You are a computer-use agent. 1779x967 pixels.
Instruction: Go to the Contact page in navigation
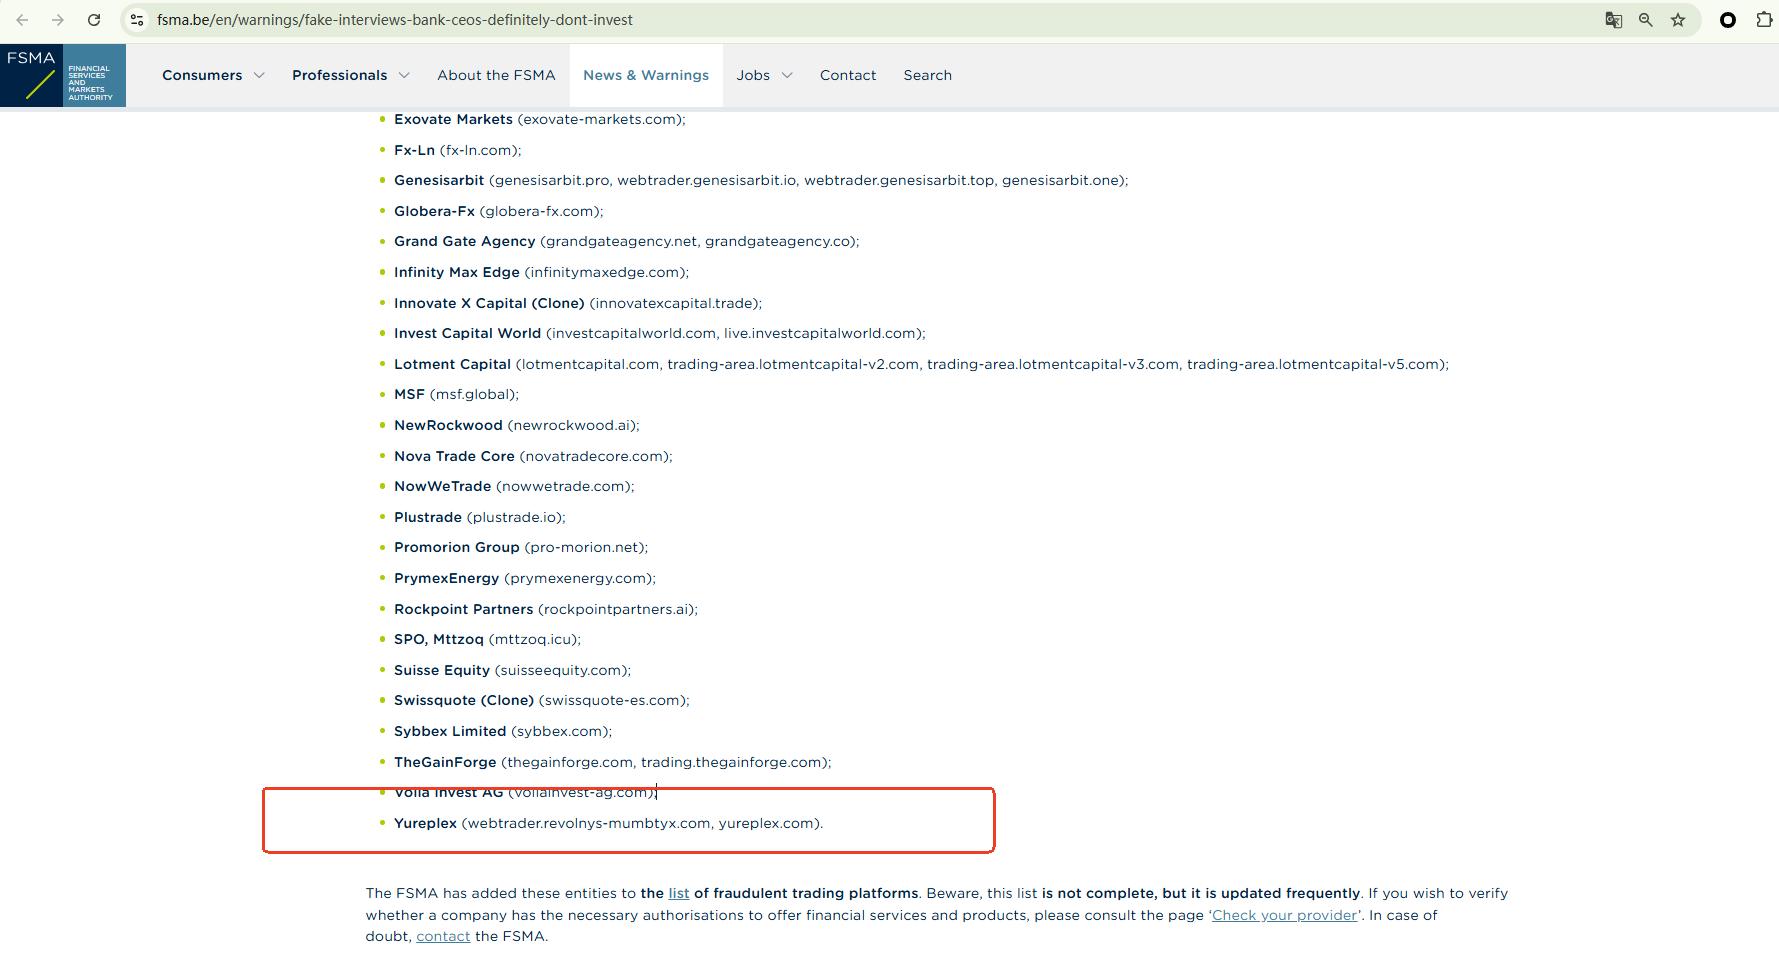pos(848,75)
